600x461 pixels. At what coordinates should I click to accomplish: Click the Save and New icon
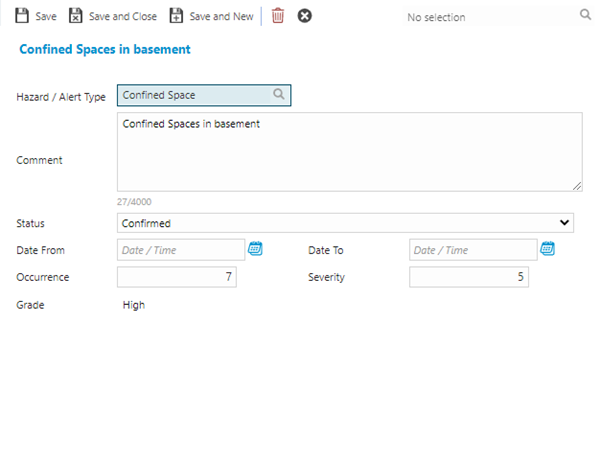click(x=176, y=16)
